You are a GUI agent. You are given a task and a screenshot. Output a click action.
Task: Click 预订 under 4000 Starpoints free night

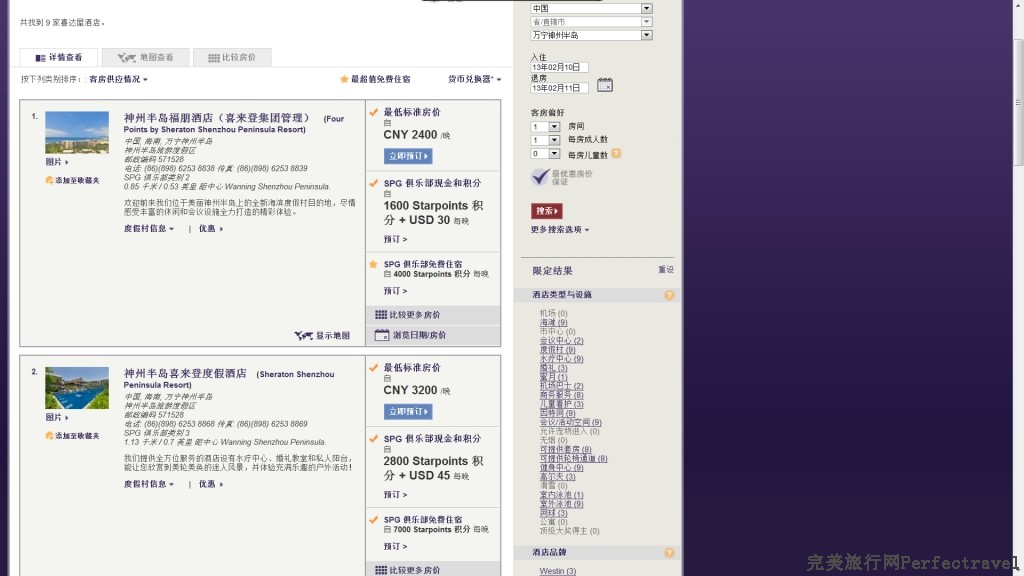(x=395, y=291)
